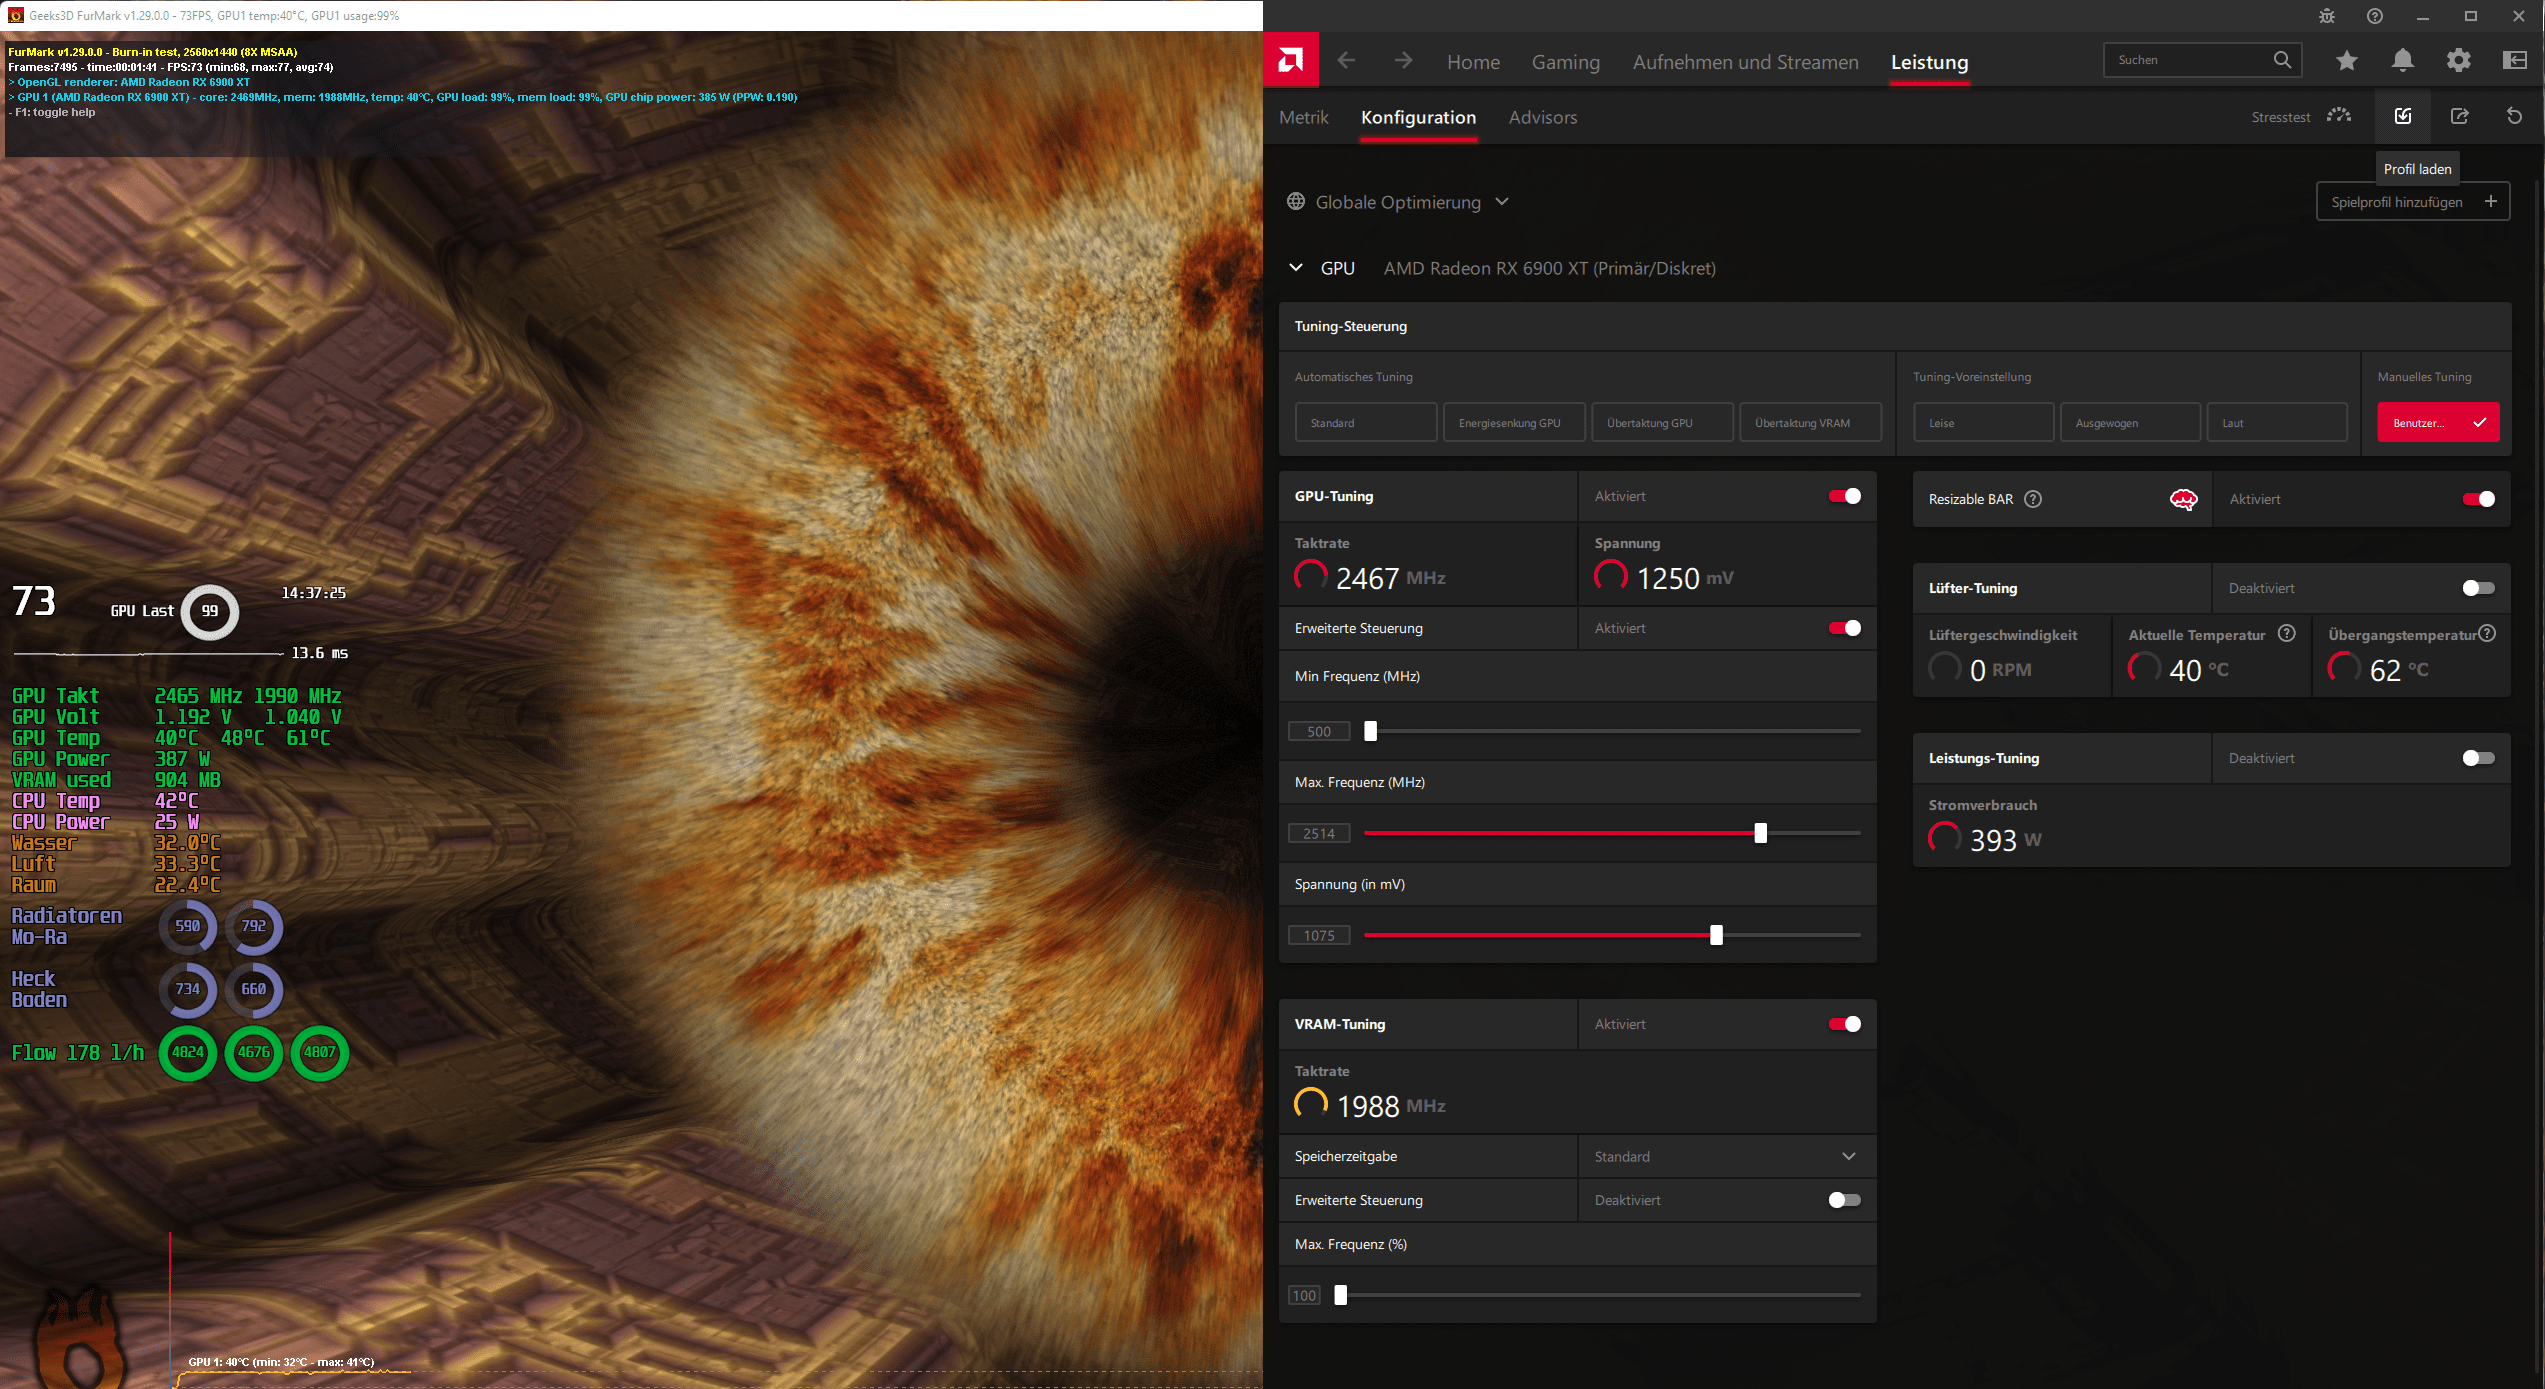
Task: Click Min Frequenz slider handle
Action: [x=1371, y=731]
